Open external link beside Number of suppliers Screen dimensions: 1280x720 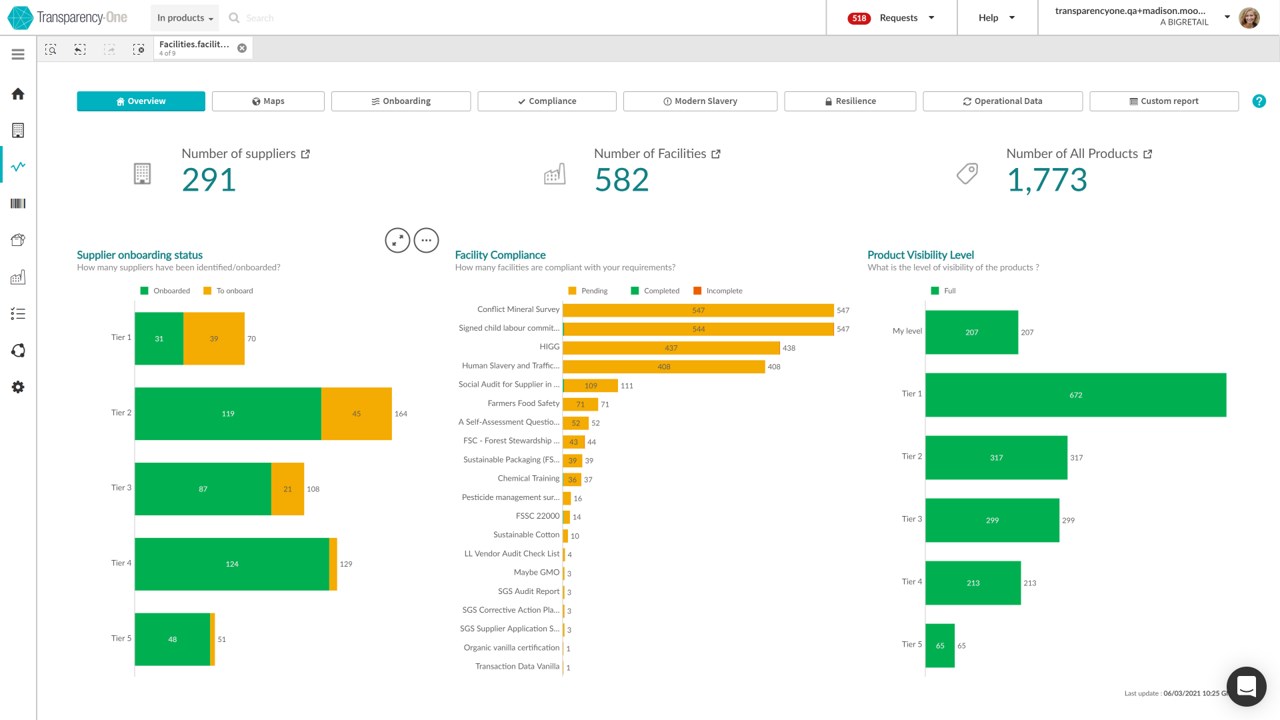(306, 154)
